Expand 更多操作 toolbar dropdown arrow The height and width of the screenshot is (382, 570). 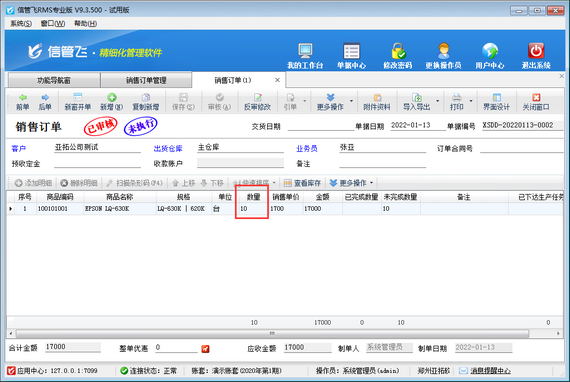click(351, 101)
